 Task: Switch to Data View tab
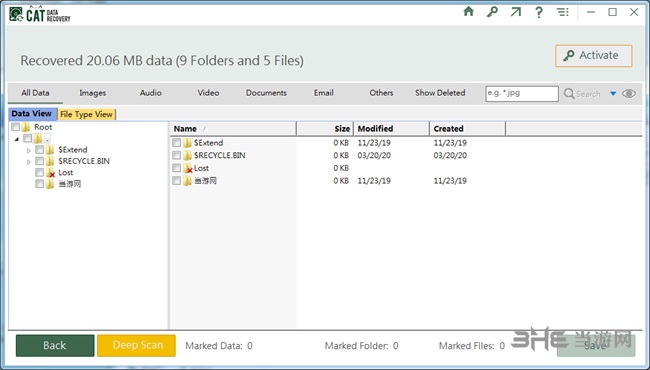(x=32, y=114)
